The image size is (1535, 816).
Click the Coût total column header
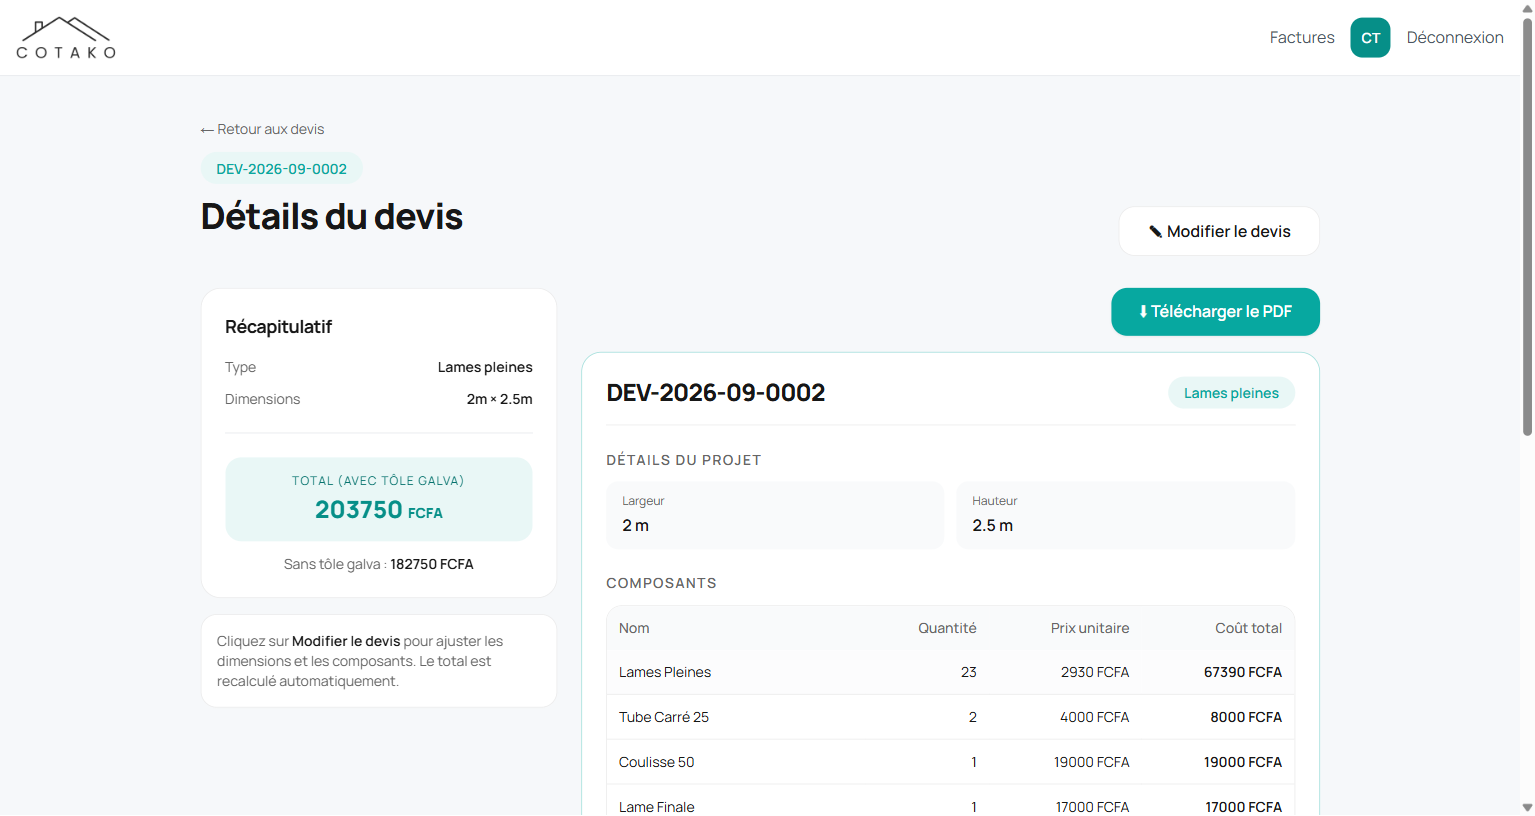click(x=1248, y=628)
